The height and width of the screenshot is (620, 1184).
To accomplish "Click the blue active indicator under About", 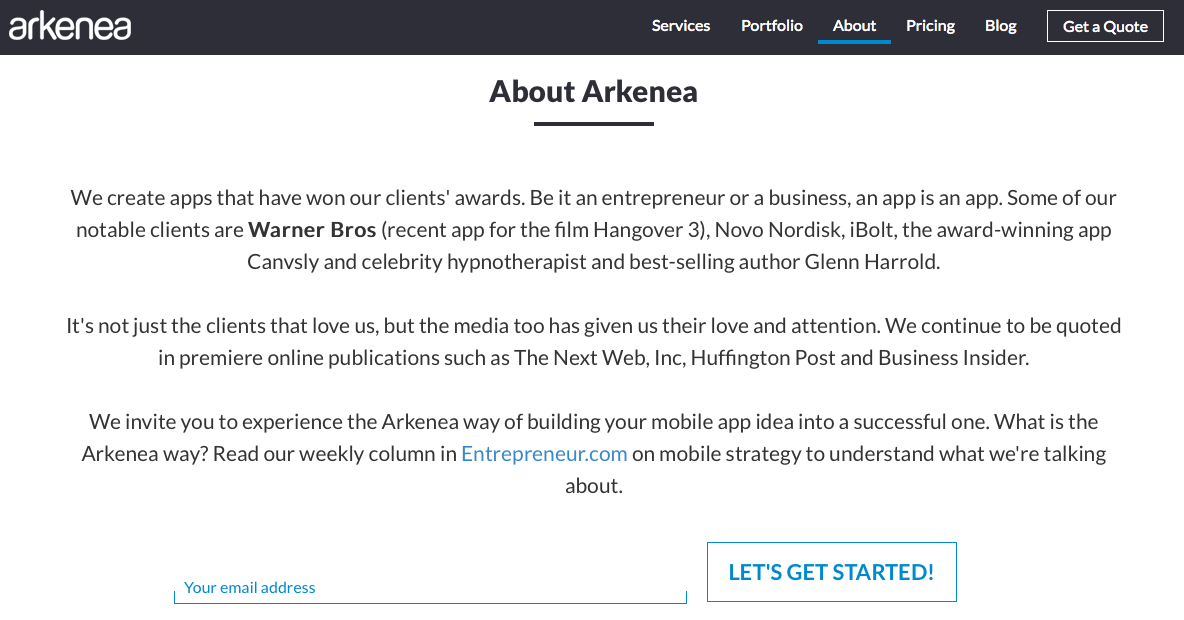I will click(854, 42).
